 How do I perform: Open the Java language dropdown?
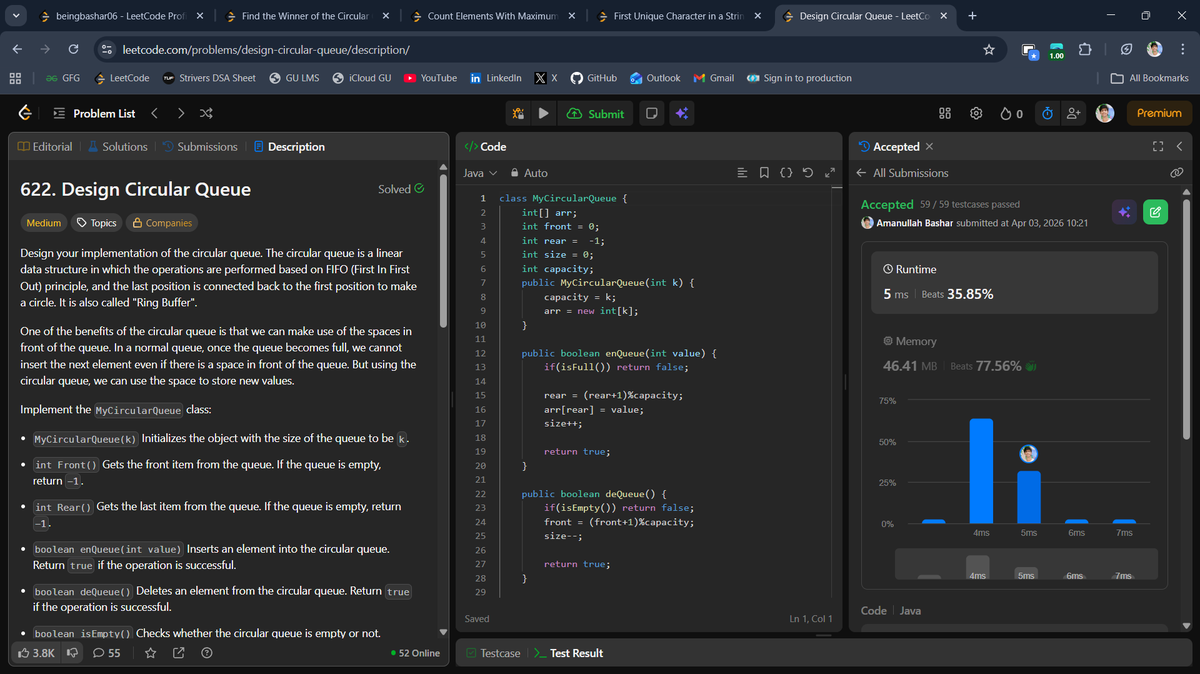(480, 173)
